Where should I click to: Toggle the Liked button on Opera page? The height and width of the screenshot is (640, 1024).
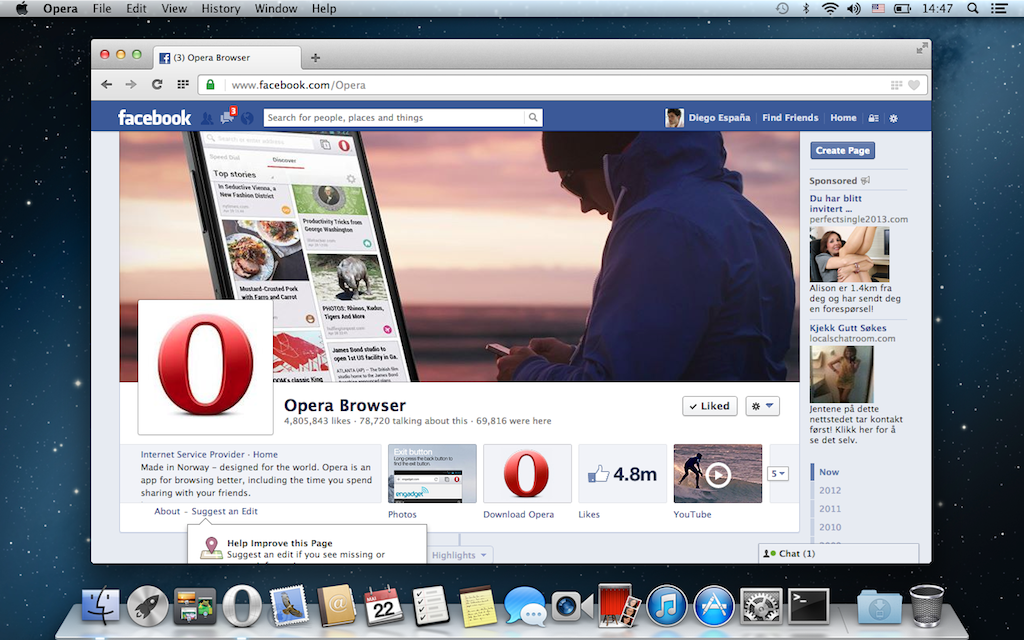pos(709,406)
